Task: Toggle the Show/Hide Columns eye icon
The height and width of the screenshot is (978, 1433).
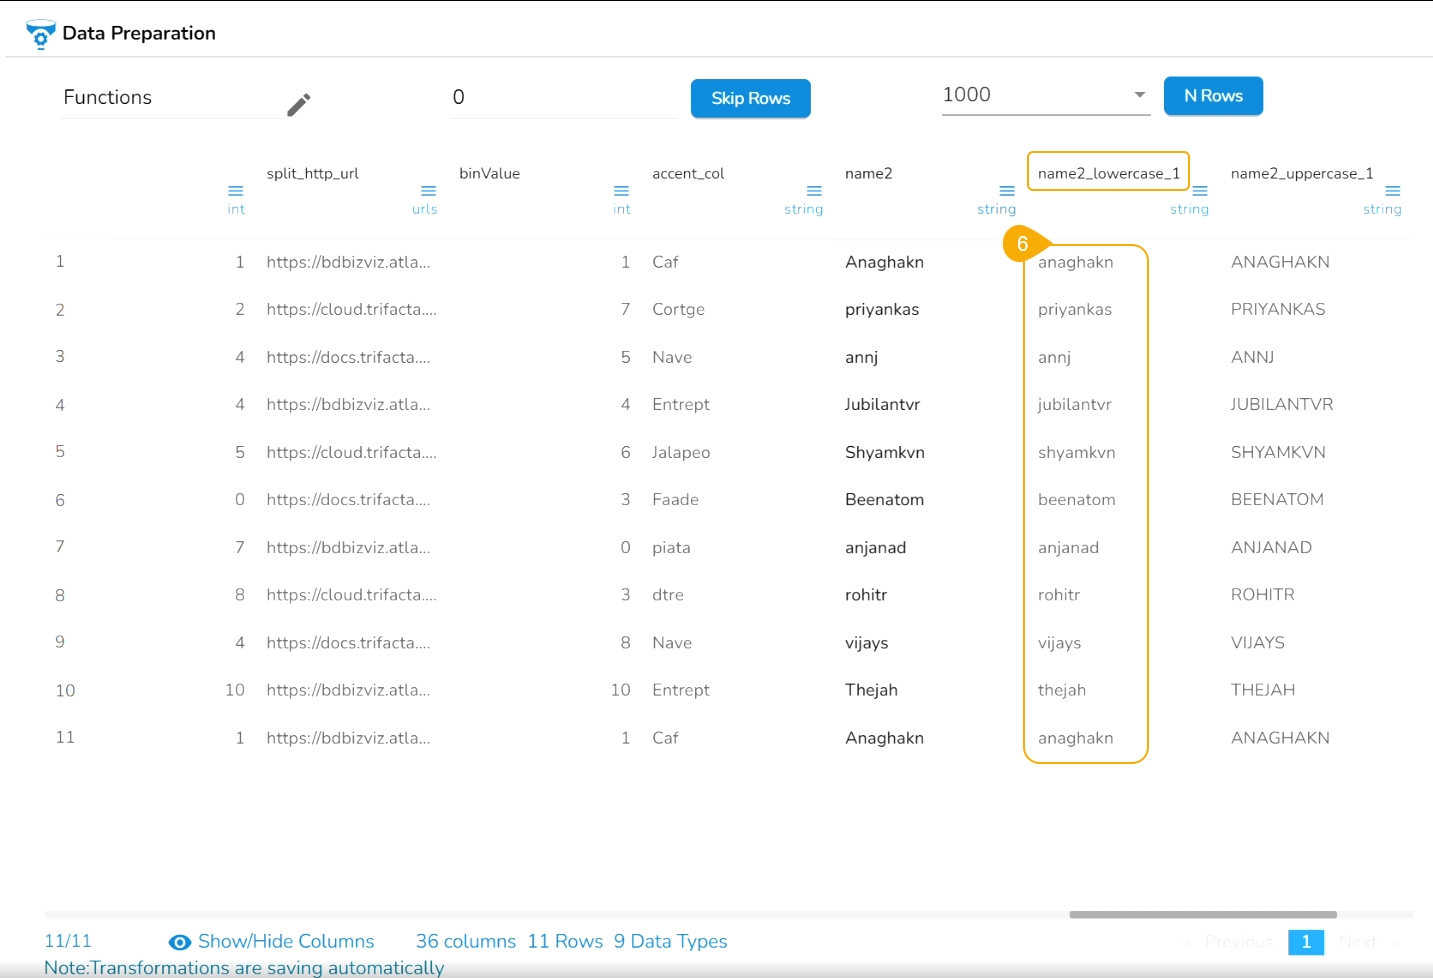Action: (180, 942)
